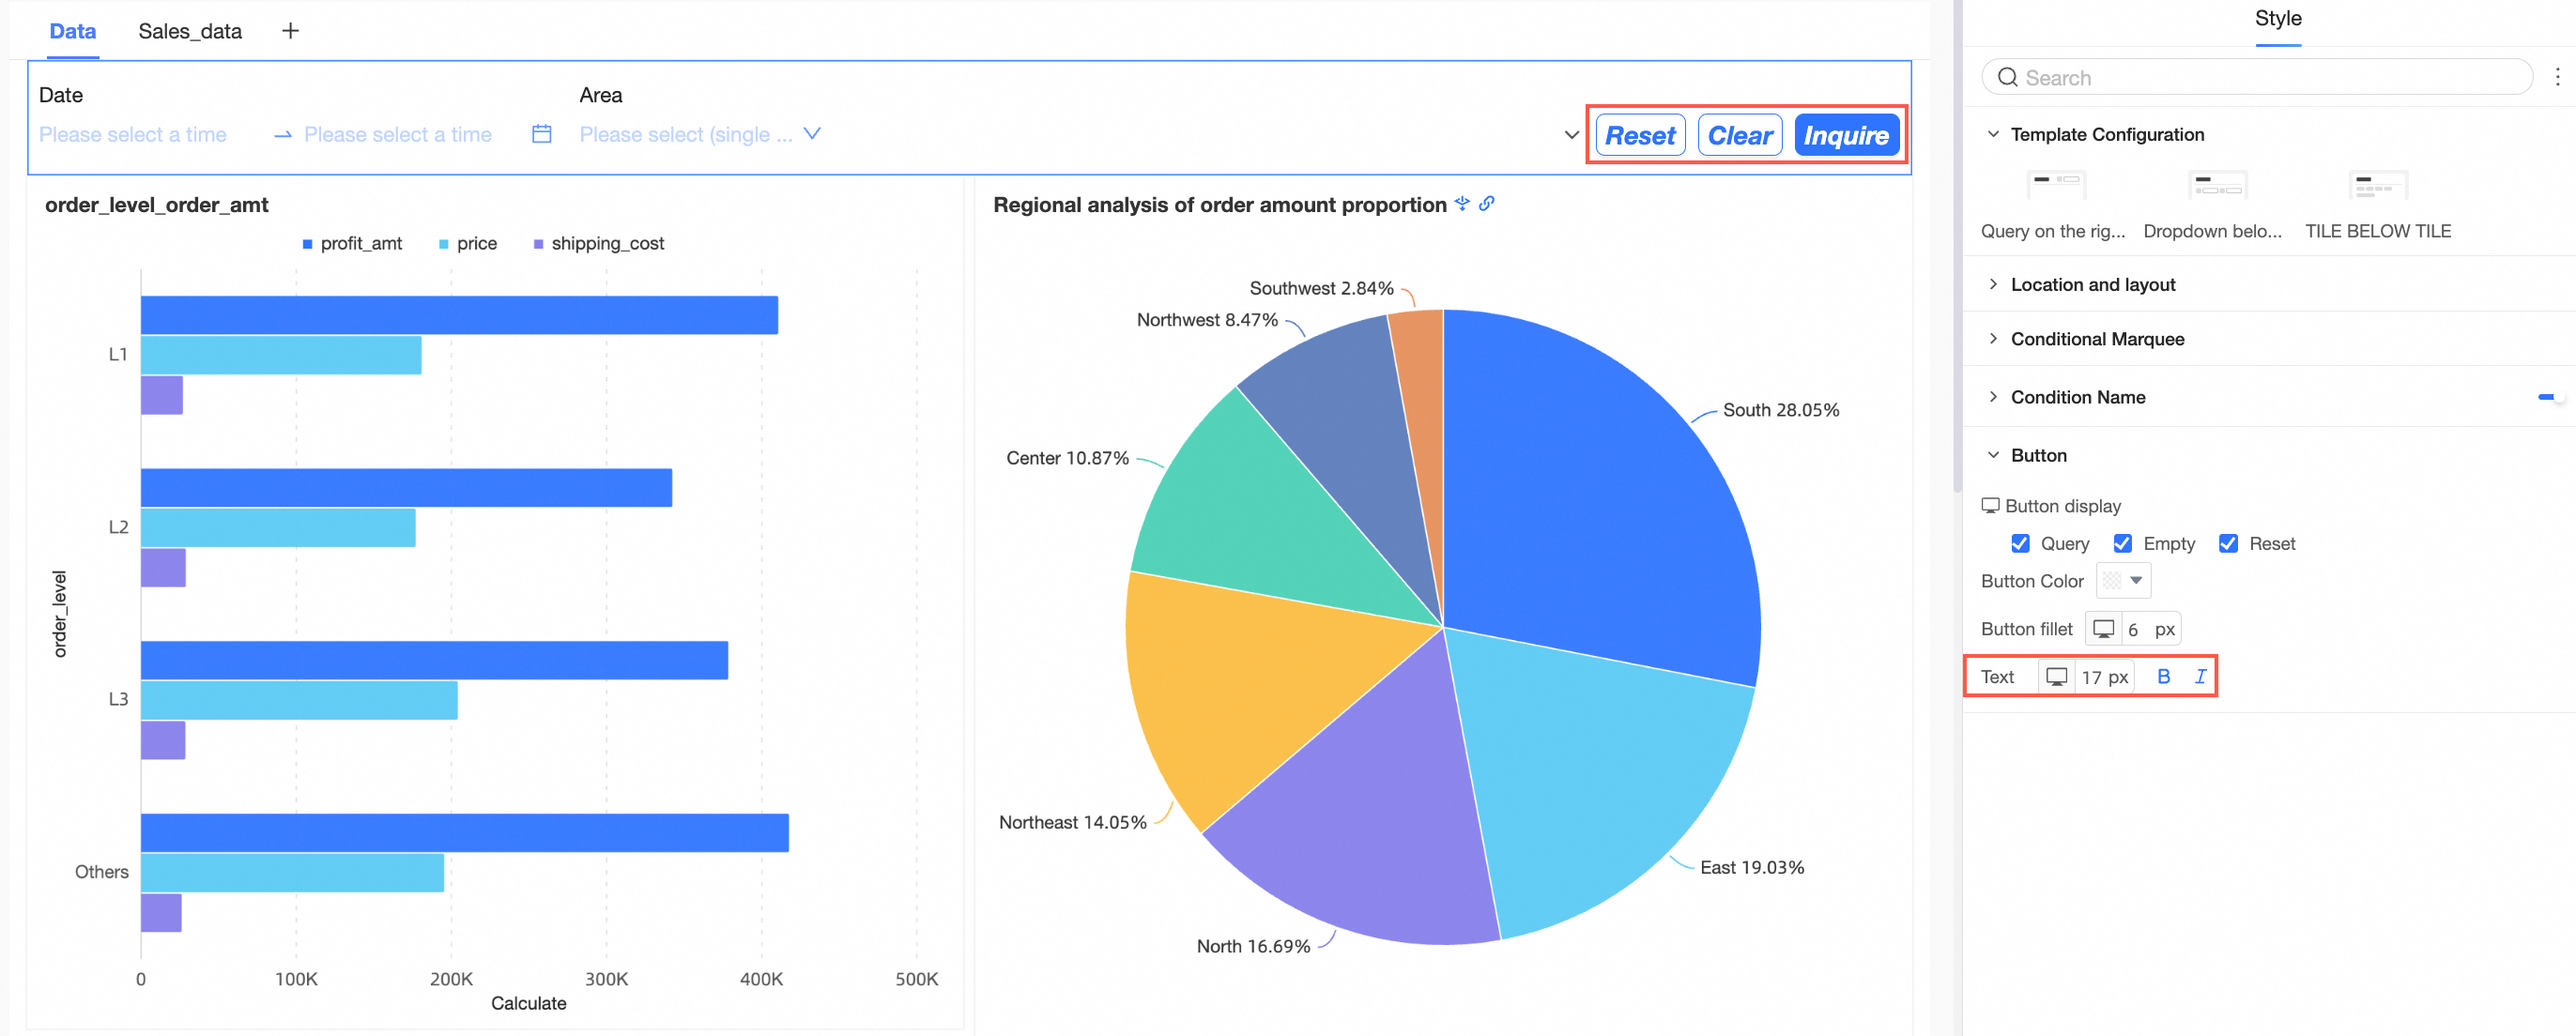Click the add tab plus icon
The width and height of the screenshot is (2576, 1036).
pos(290,31)
